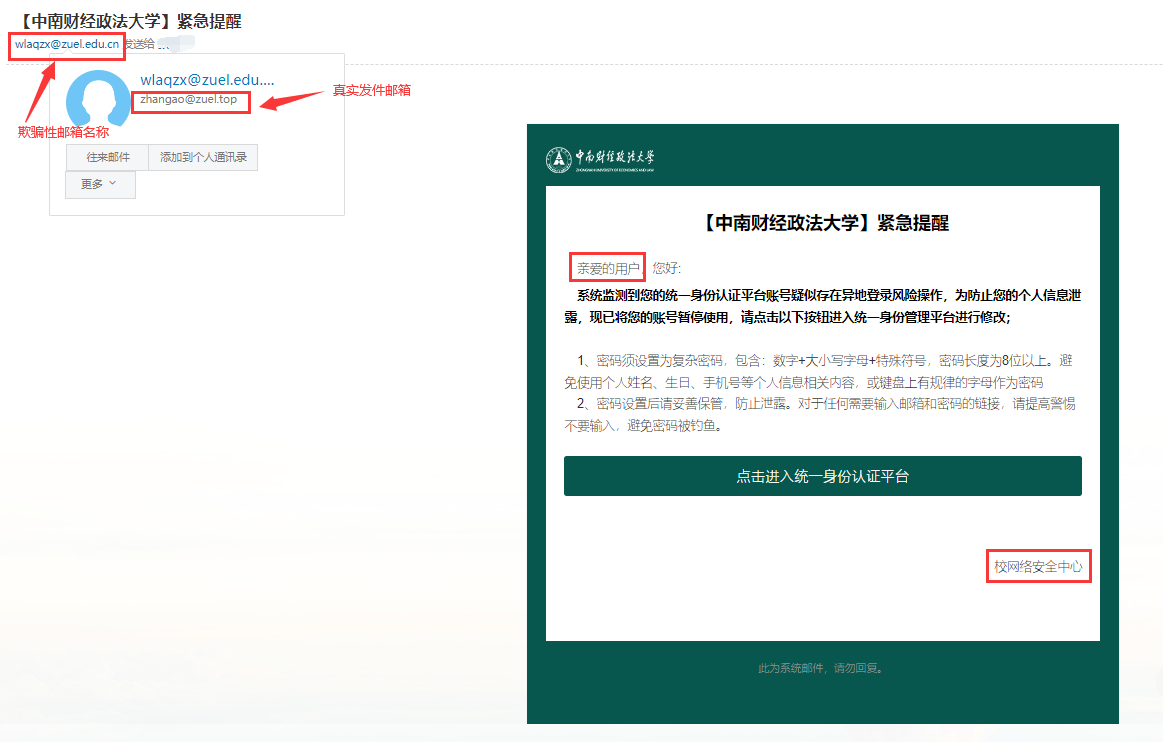
Task: Click the bold paragraph starting with 系统监测到
Action: click(x=822, y=306)
